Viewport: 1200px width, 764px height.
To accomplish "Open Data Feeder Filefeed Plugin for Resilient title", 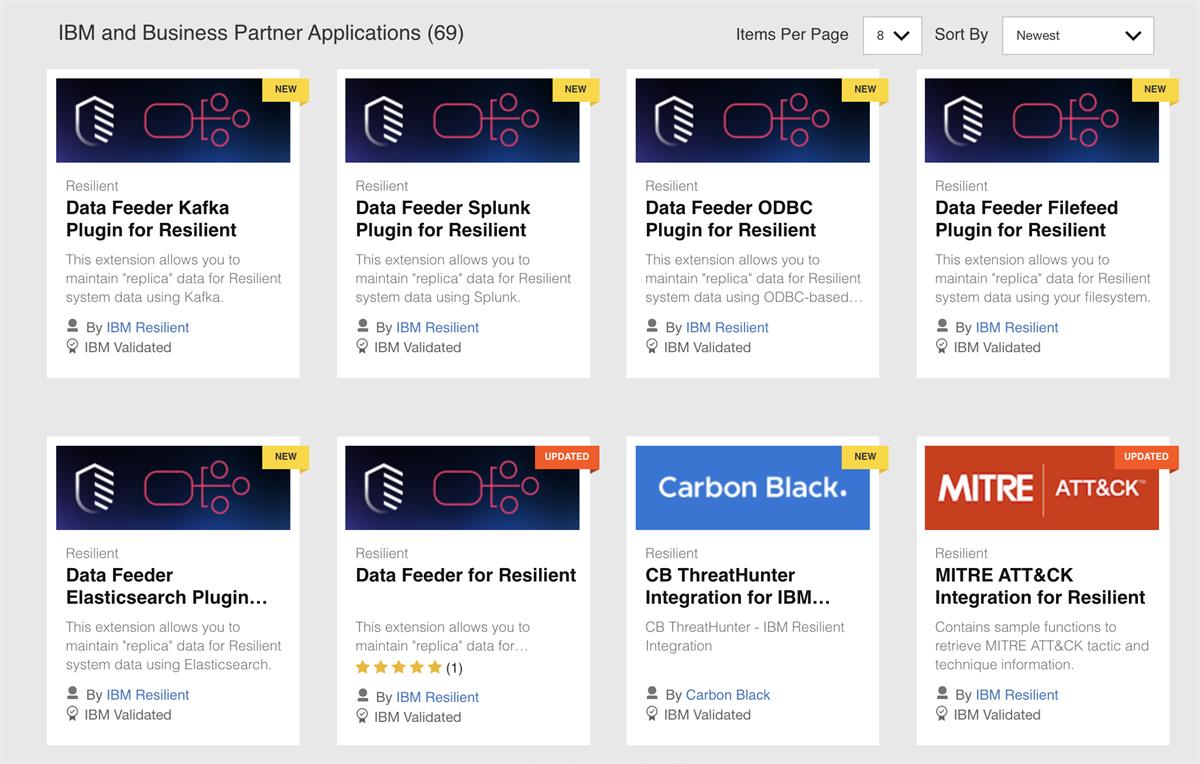I will pos(1026,219).
